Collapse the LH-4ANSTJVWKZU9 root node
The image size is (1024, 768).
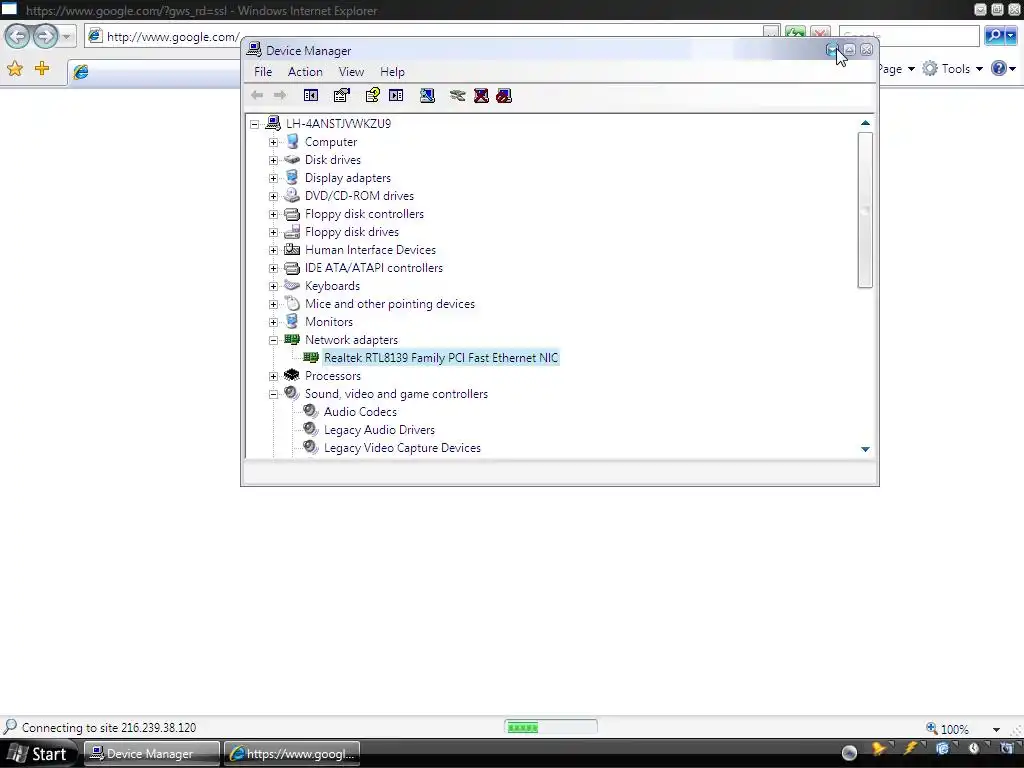(255, 124)
